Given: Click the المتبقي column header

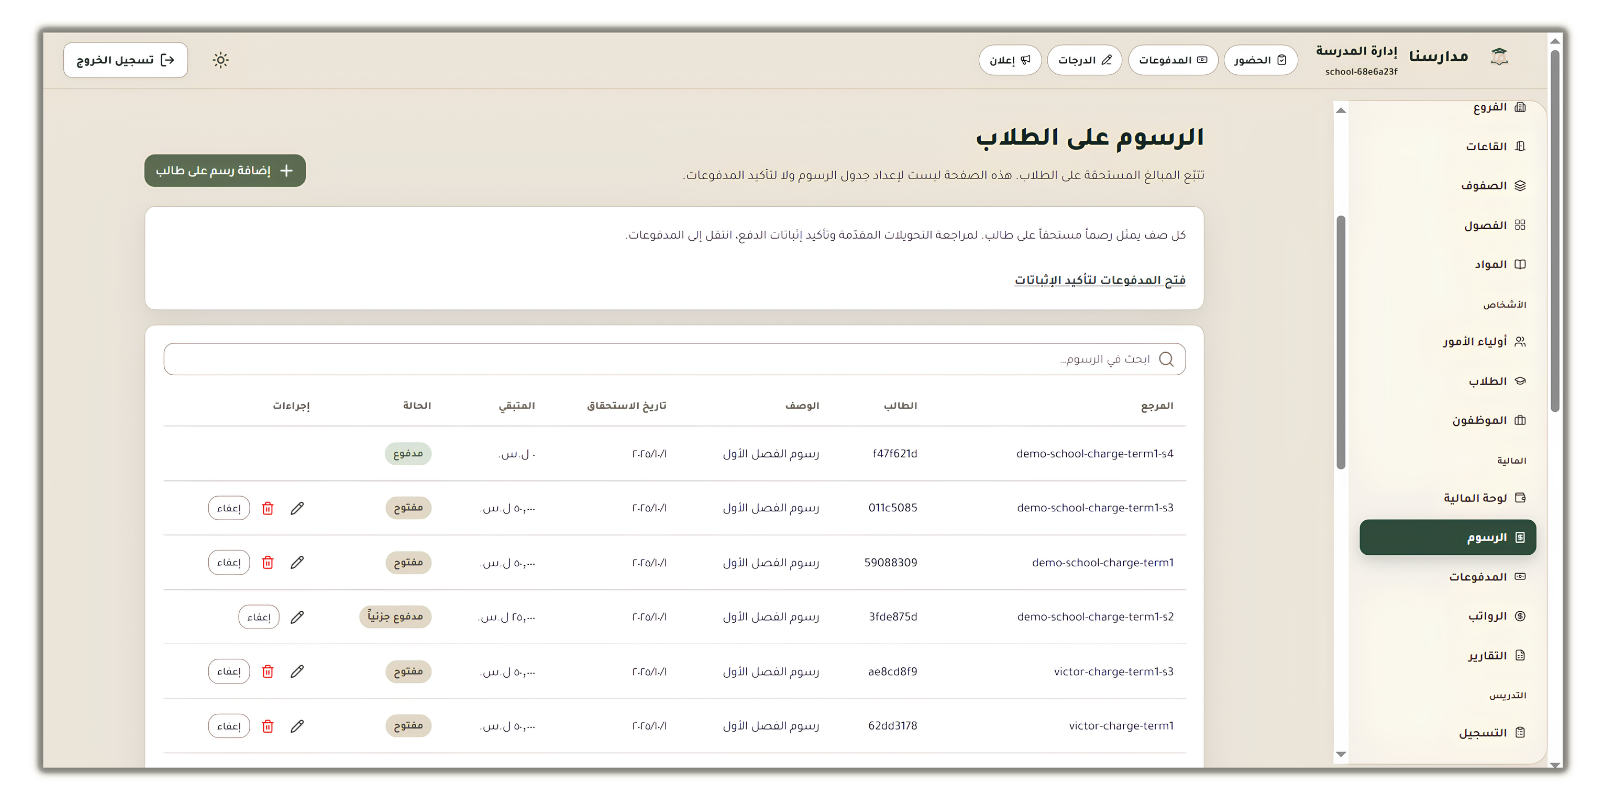Looking at the screenshot, I should coord(517,406).
